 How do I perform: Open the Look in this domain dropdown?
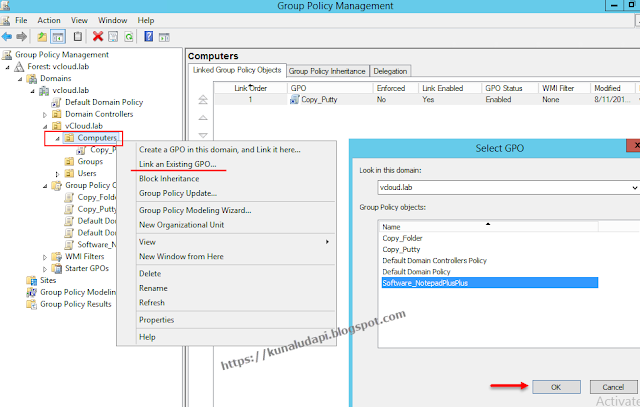pos(634,188)
